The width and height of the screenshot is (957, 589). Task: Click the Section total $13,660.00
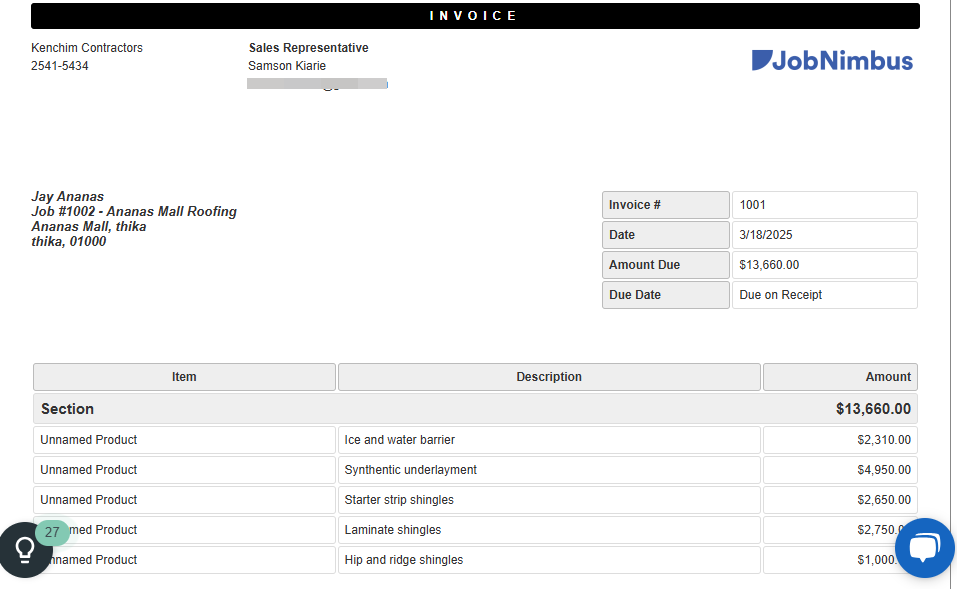click(873, 409)
